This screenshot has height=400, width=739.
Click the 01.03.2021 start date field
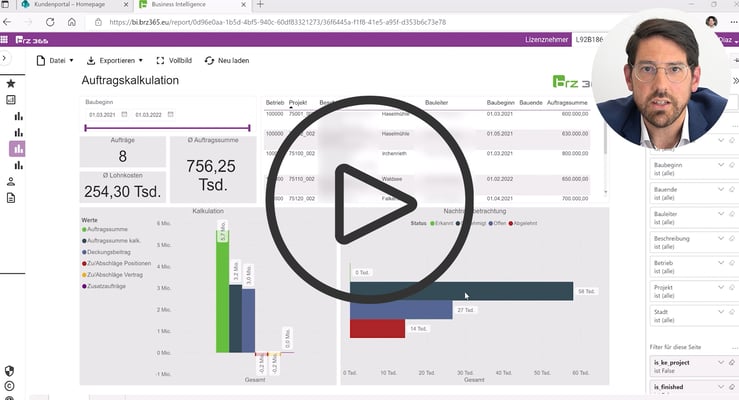click(x=104, y=114)
